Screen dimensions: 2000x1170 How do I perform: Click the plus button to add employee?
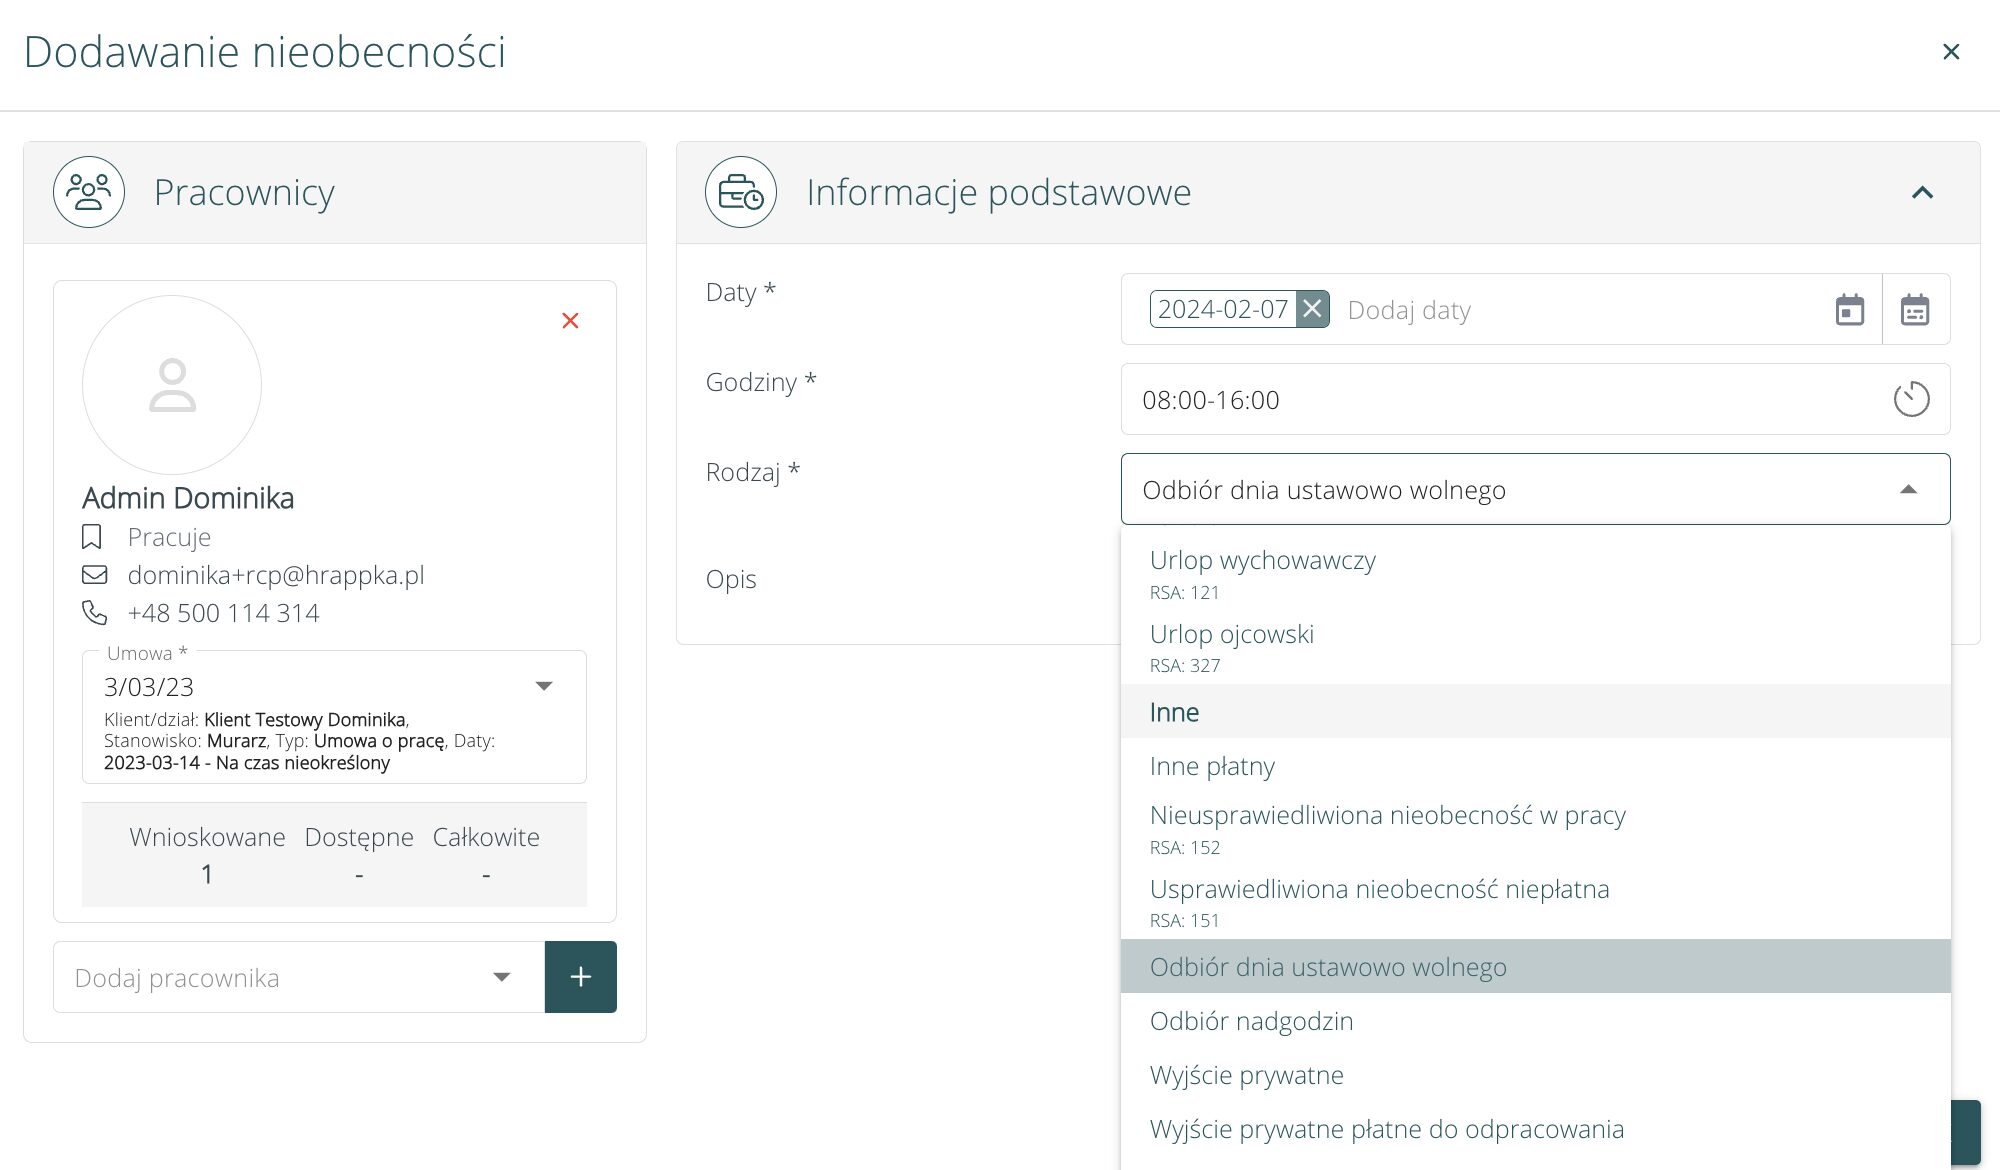click(x=580, y=977)
